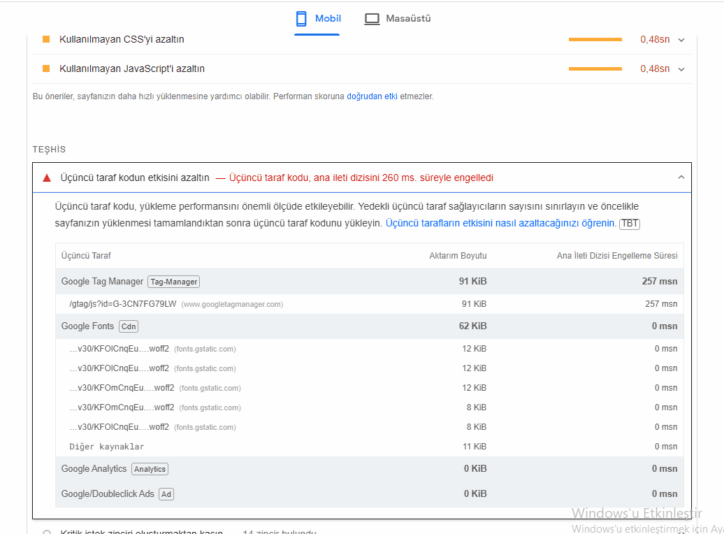This screenshot has height=534, width=724.
Task: Click the /gtag/js?id=G-3CN7FG79LW resource URL
Action: 122,304
